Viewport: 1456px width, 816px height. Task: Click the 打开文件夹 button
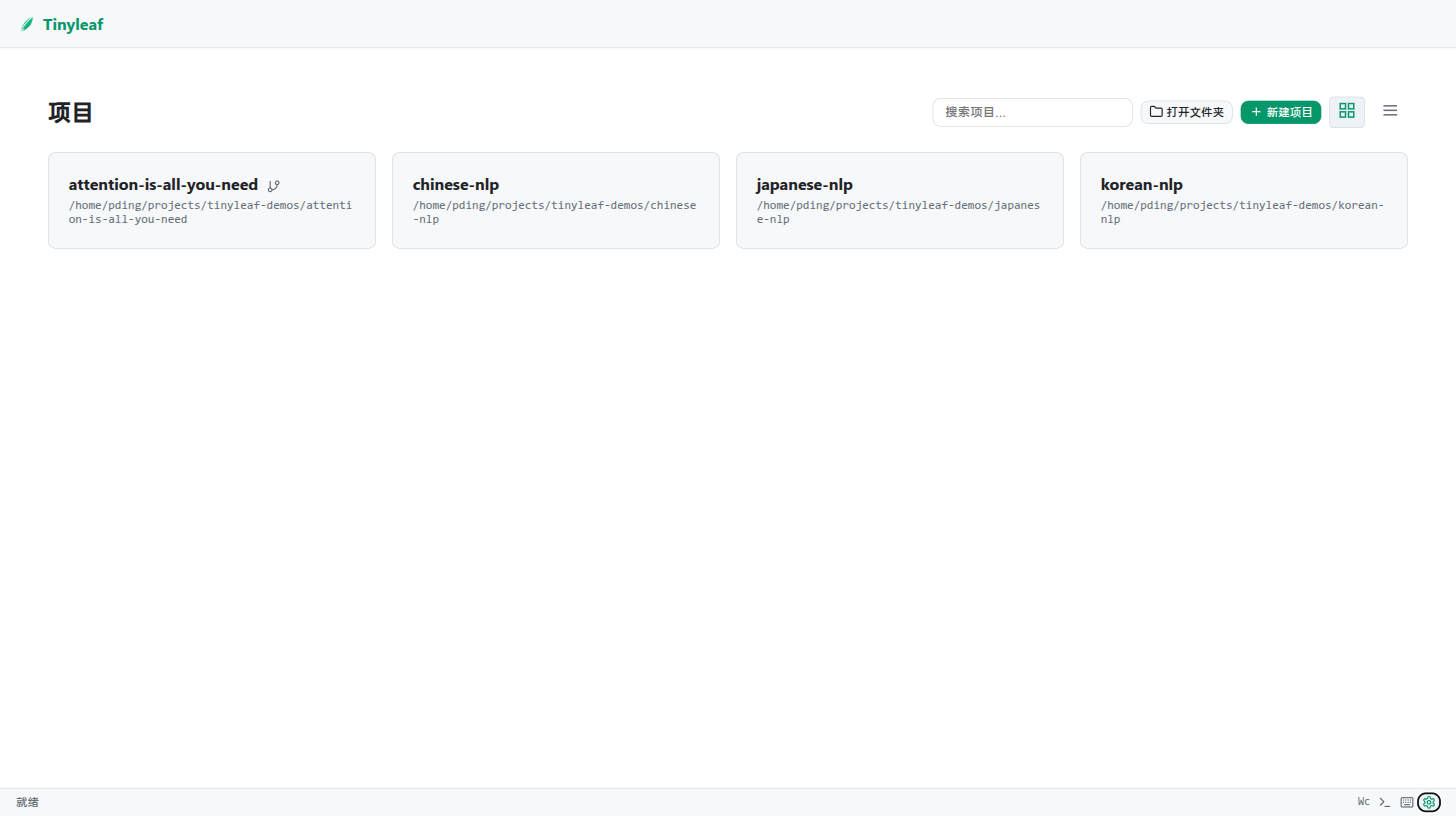click(x=1186, y=112)
